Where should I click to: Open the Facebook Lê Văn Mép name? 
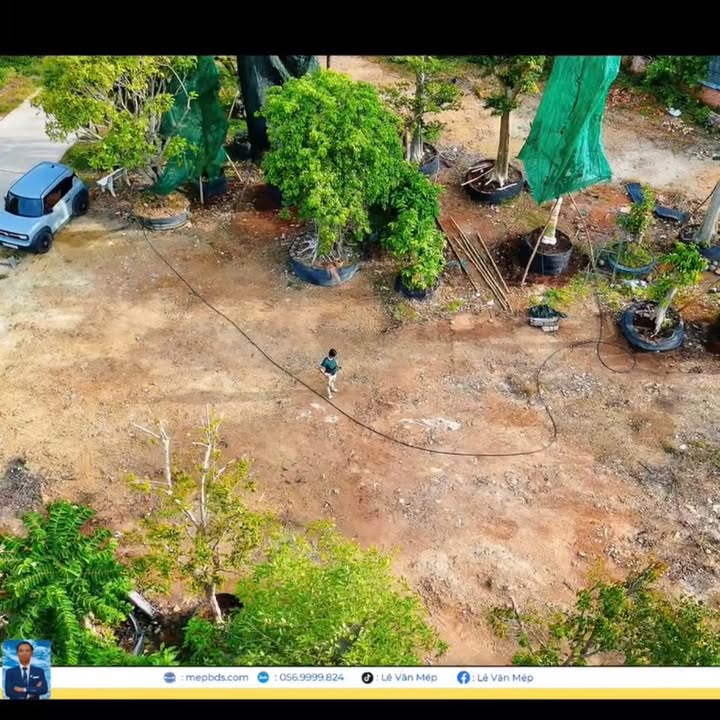pos(504,677)
